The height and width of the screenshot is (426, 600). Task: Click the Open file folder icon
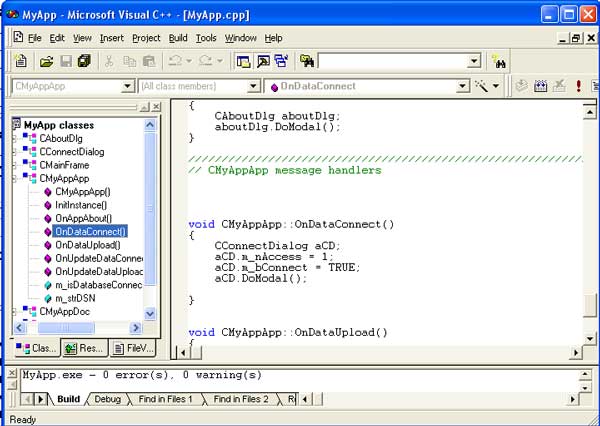pyautogui.click(x=46, y=61)
